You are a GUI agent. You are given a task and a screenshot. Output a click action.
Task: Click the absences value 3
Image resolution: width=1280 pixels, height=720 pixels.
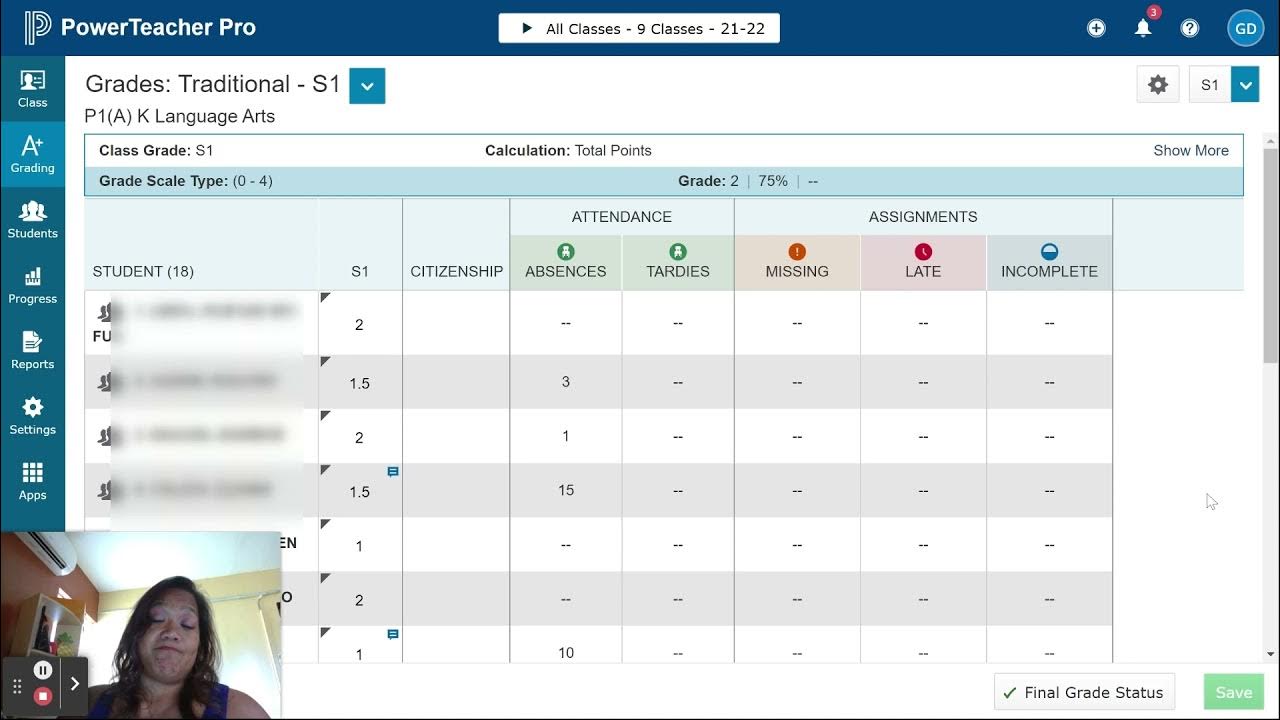566,382
